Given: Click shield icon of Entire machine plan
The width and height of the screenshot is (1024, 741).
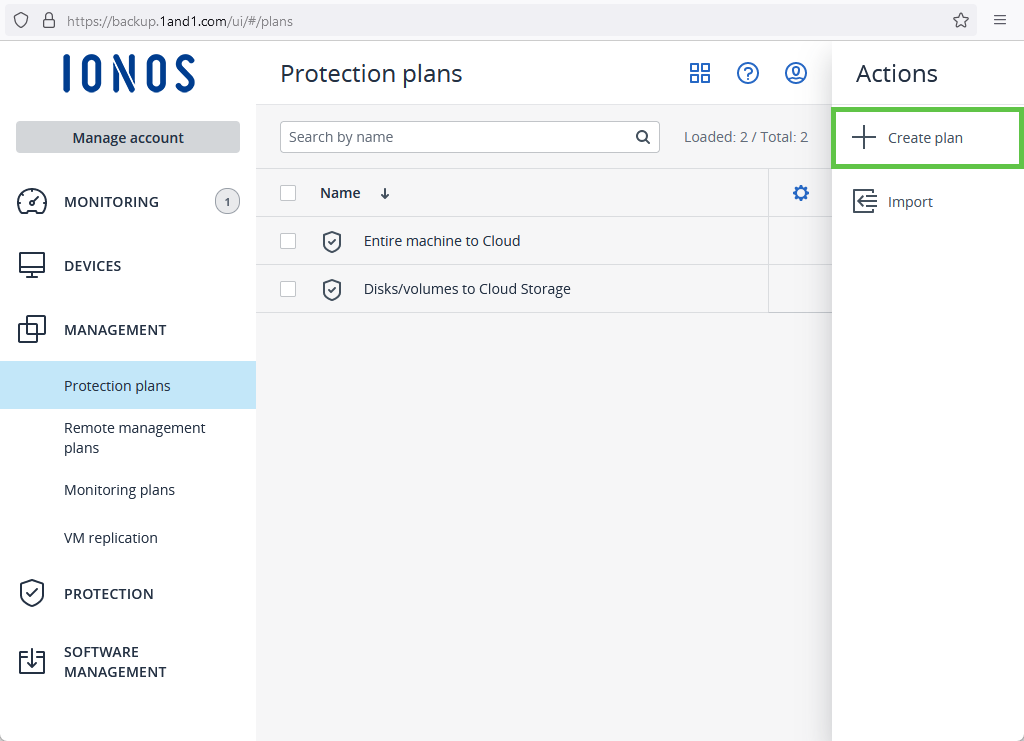Looking at the screenshot, I should pyautogui.click(x=332, y=241).
